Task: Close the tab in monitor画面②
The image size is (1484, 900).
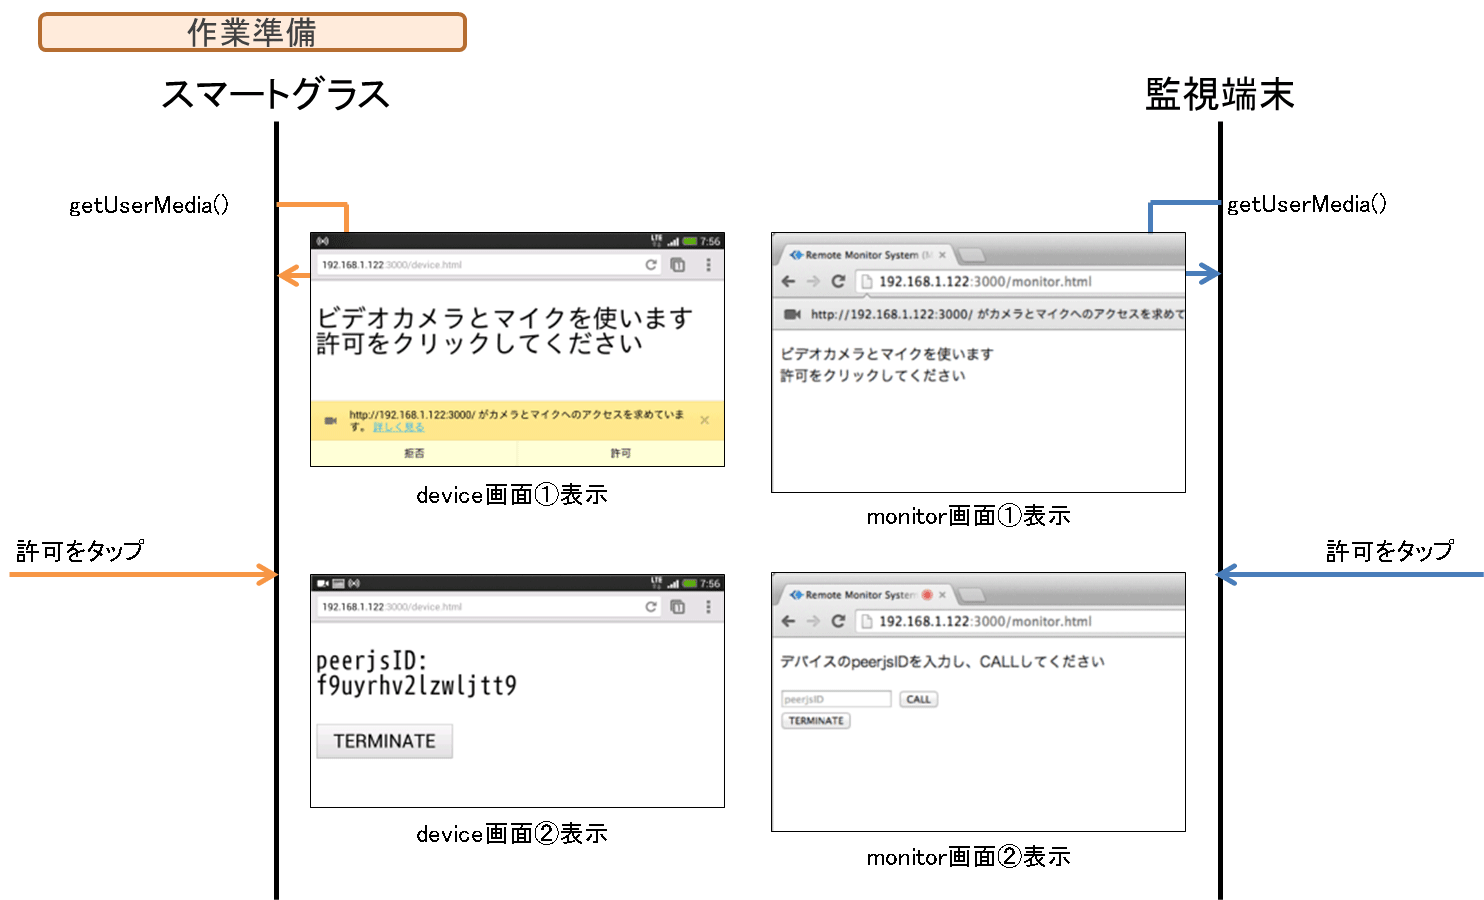Action: pos(942,595)
